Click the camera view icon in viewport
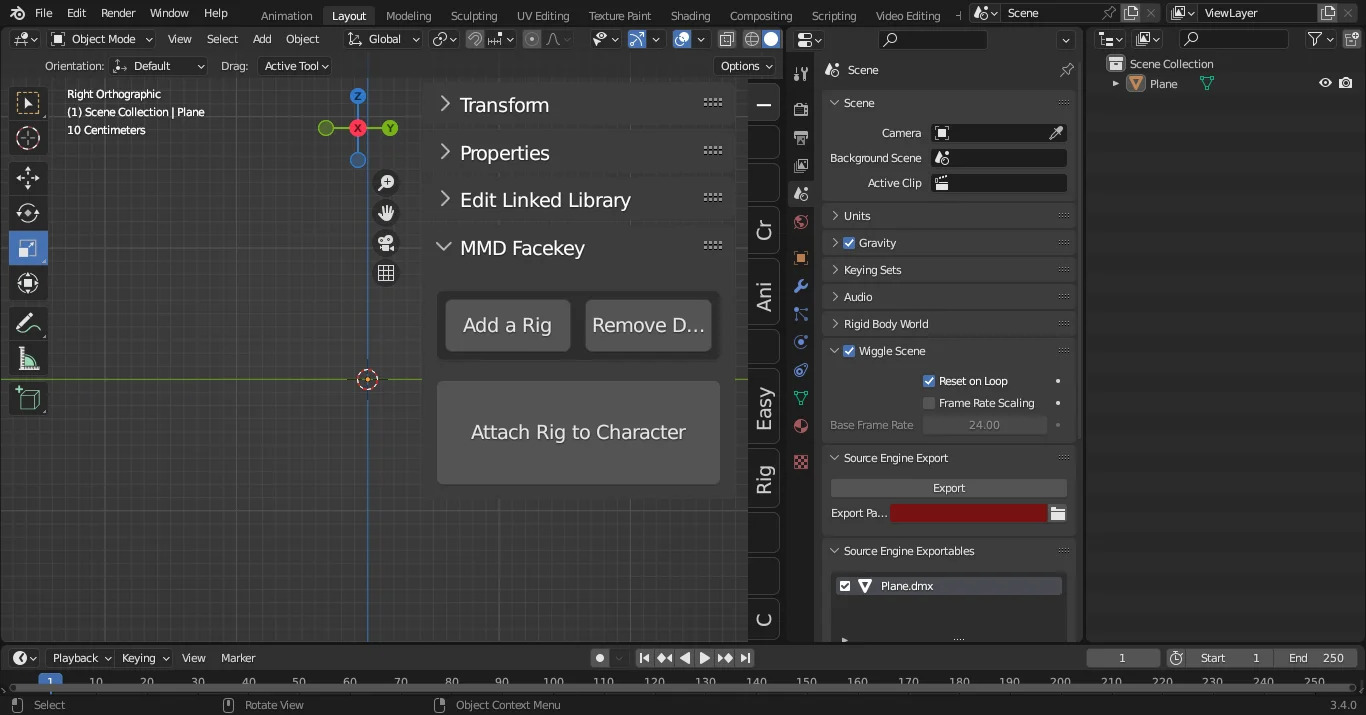 pos(386,243)
